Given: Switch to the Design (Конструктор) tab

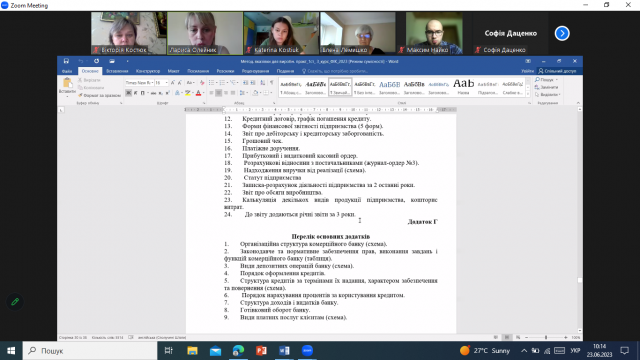Looking at the screenshot, I should pos(148,71).
